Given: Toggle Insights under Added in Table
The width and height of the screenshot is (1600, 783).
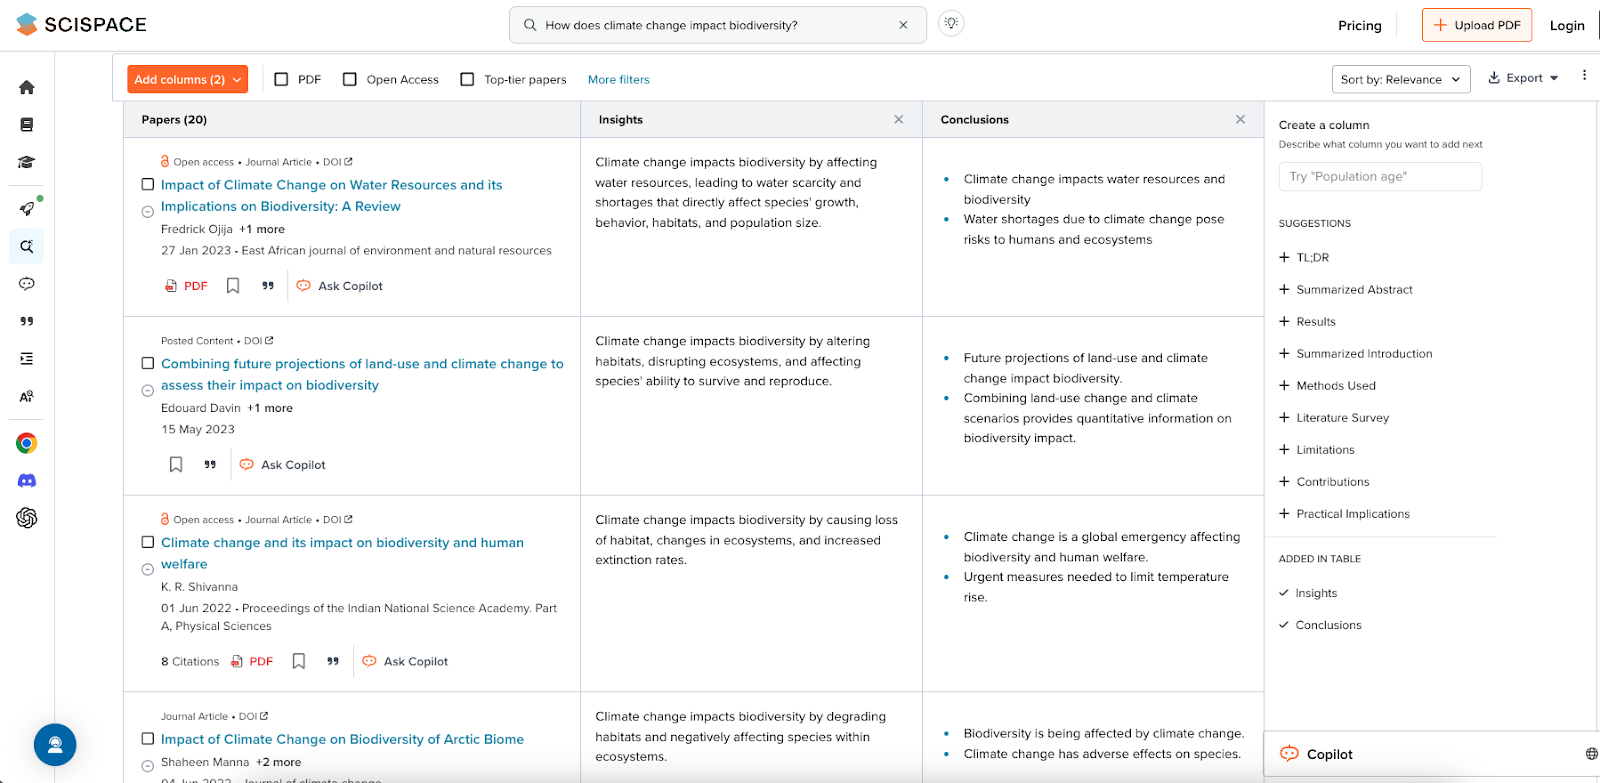Looking at the screenshot, I should pos(1308,593).
